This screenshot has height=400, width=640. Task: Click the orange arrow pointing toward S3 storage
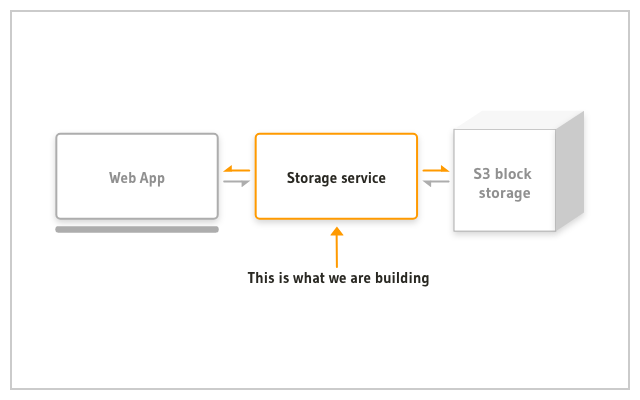436,169
